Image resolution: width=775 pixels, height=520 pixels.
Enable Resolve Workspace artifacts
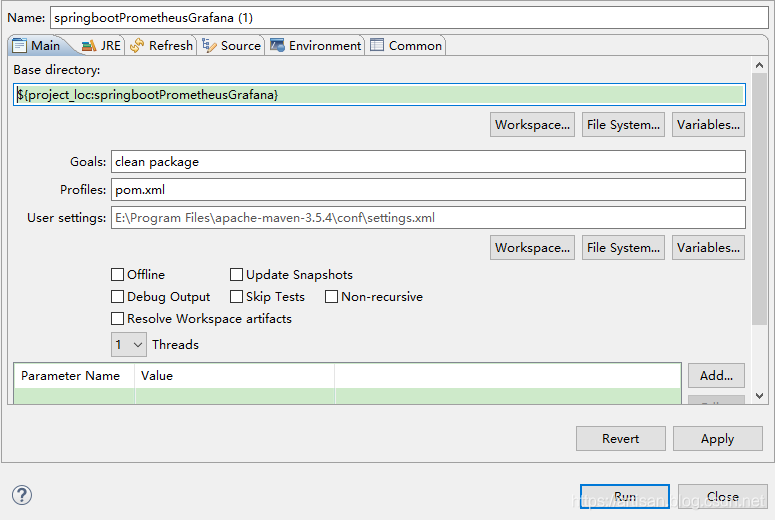tap(118, 319)
